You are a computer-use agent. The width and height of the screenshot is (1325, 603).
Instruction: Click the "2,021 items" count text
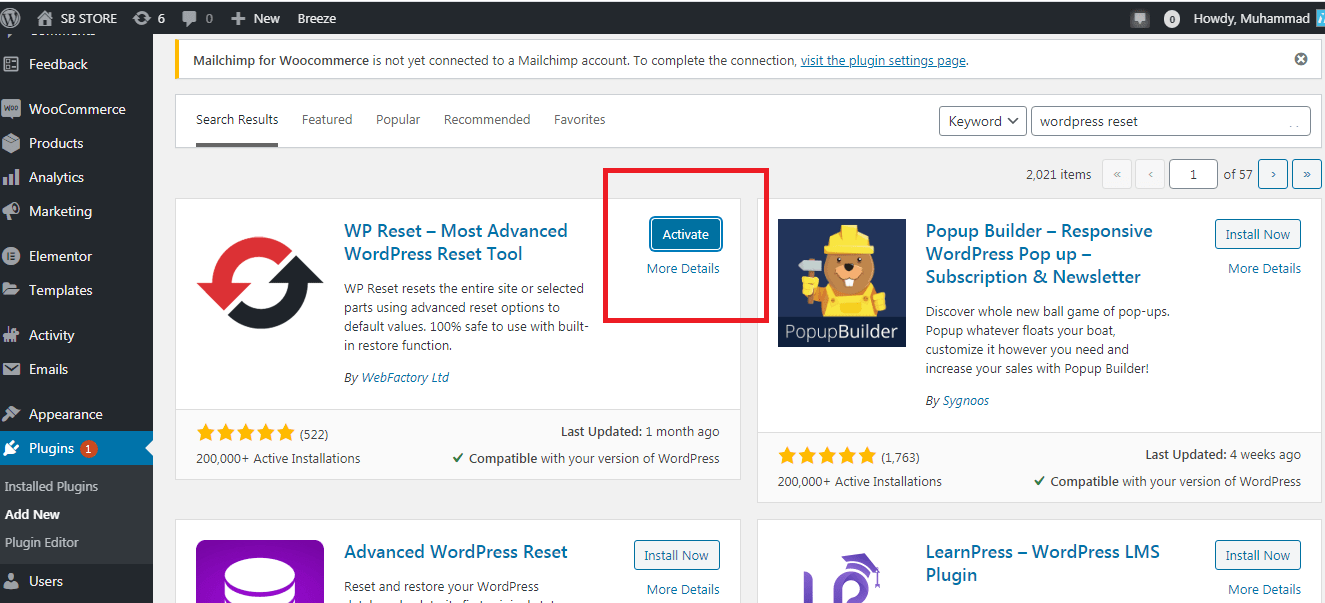click(x=1059, y=174)
